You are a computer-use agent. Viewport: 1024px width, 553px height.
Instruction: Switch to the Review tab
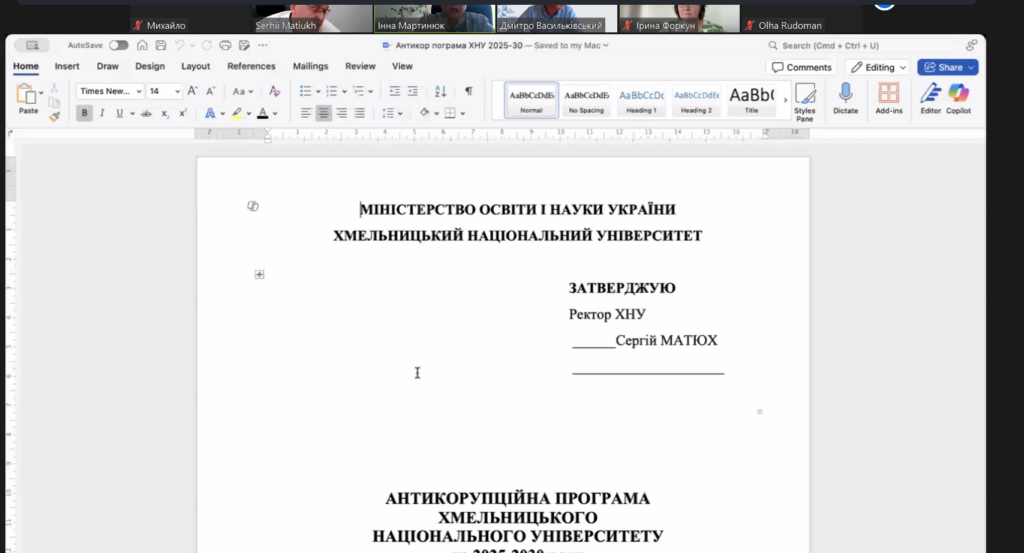[360, 66]
